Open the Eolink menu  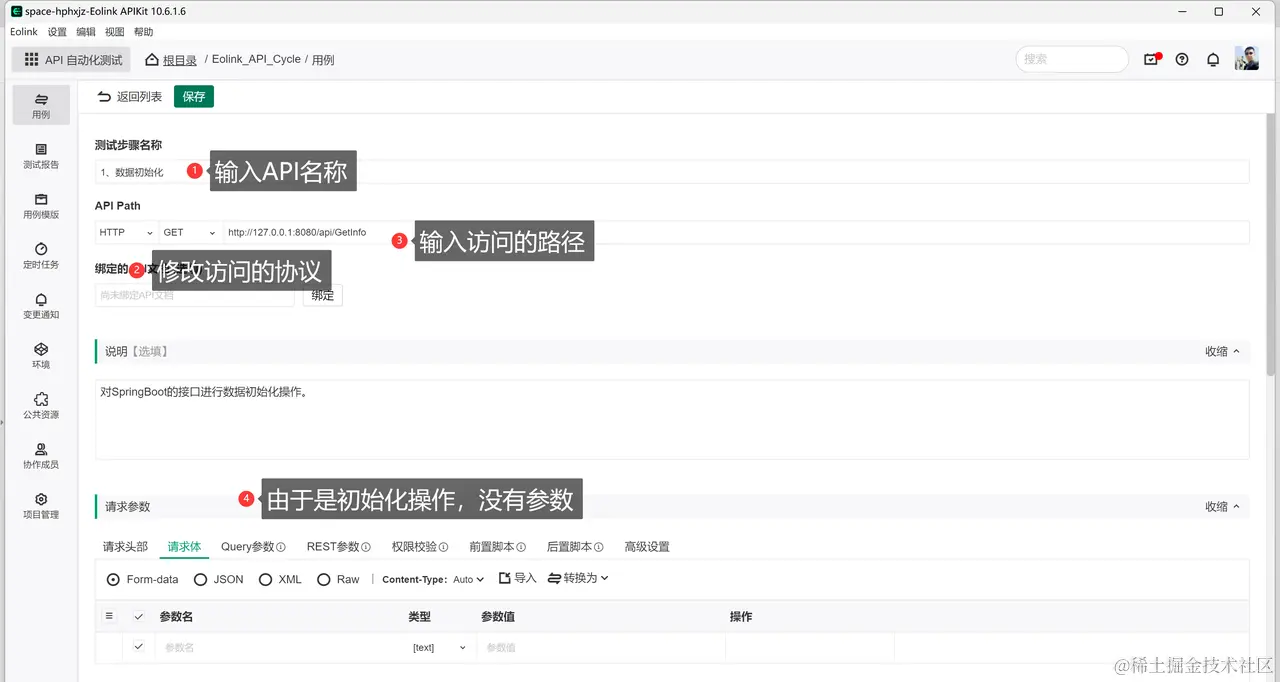(24, 32)
